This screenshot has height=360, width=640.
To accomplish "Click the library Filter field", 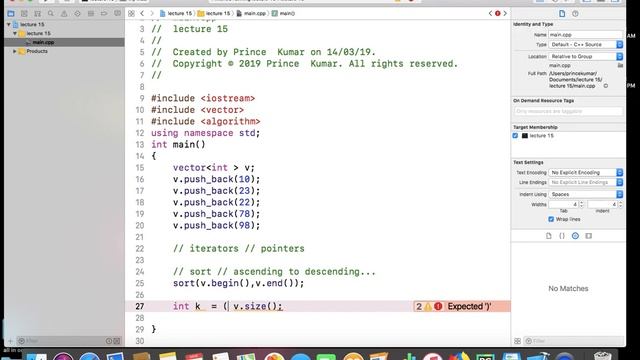I will [573, 341].
